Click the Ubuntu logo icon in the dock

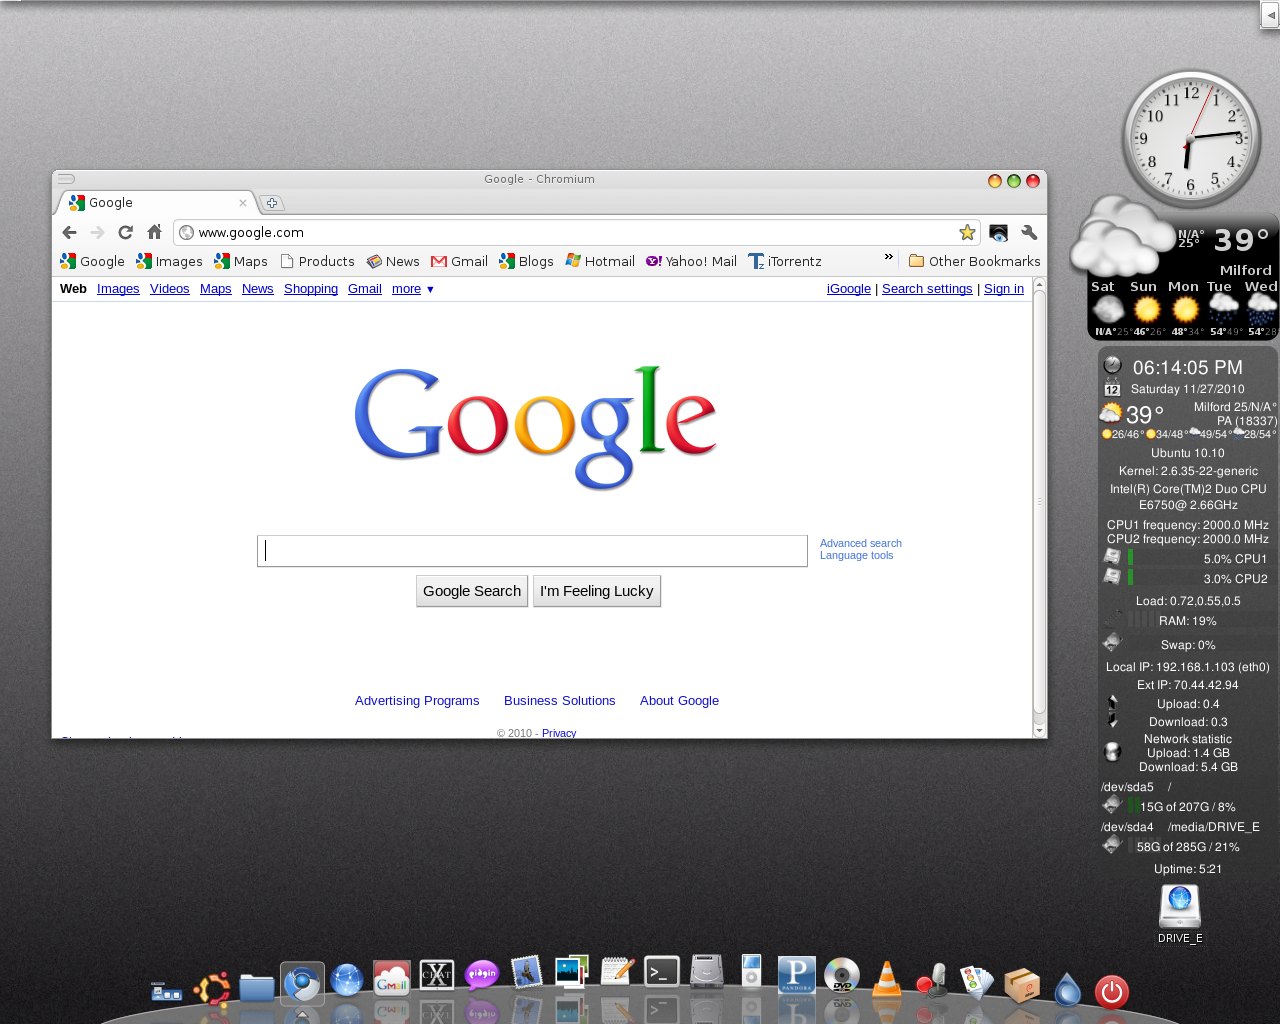point(212,989)
